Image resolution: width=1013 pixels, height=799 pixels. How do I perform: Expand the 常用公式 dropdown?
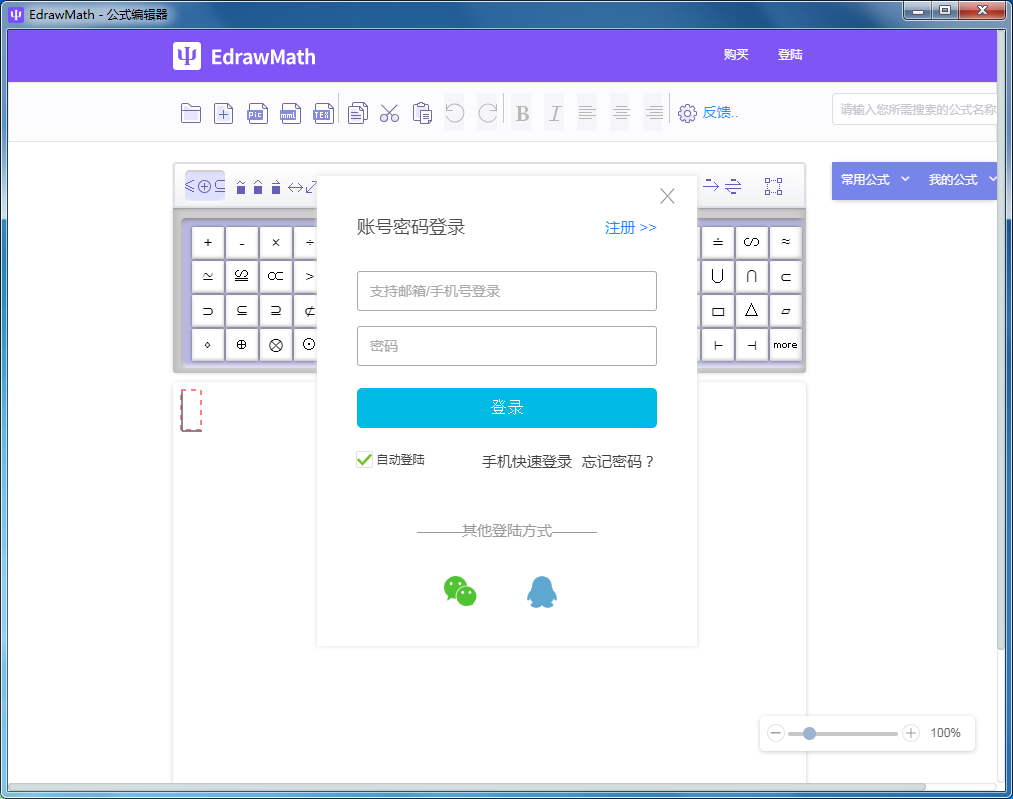click(x=875, y=180)
